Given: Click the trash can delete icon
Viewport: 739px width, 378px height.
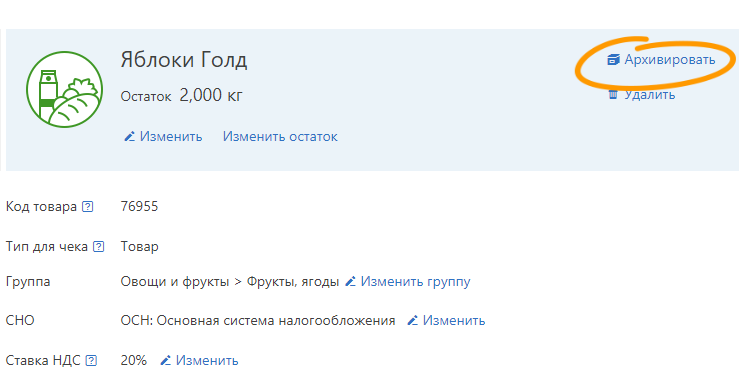Looking at the screenshot, I should pos(613,94).
